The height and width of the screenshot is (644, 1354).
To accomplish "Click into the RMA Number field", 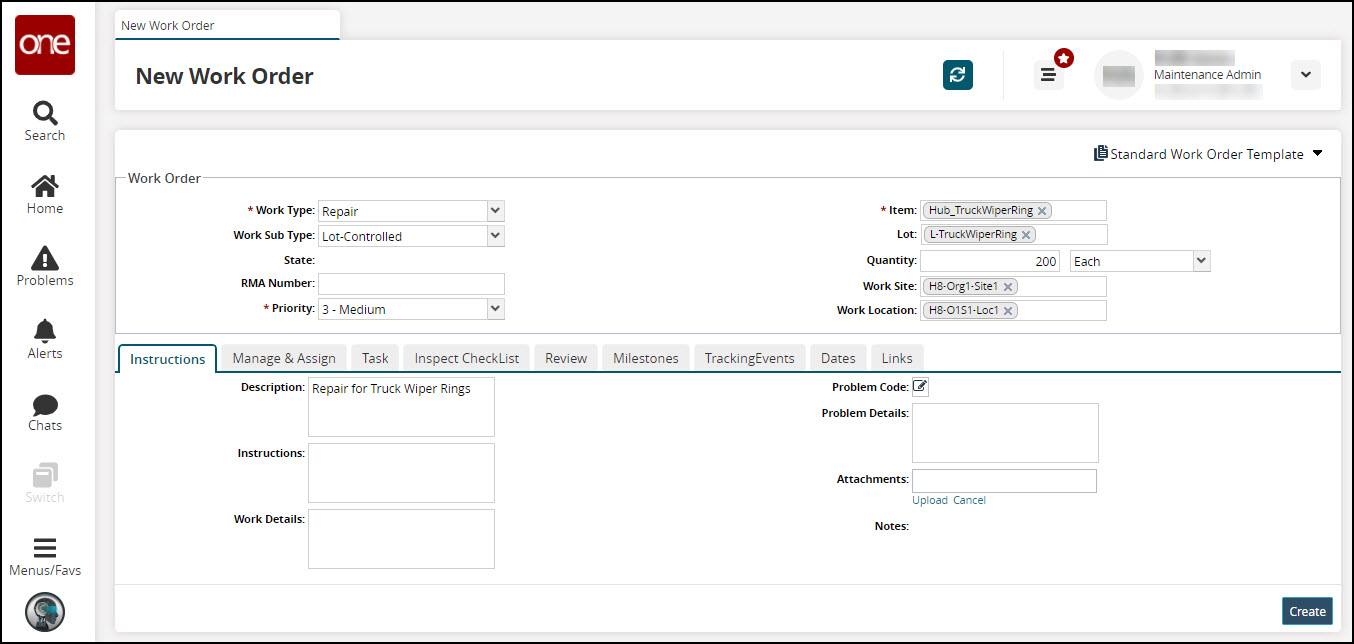I will [411, 284].
